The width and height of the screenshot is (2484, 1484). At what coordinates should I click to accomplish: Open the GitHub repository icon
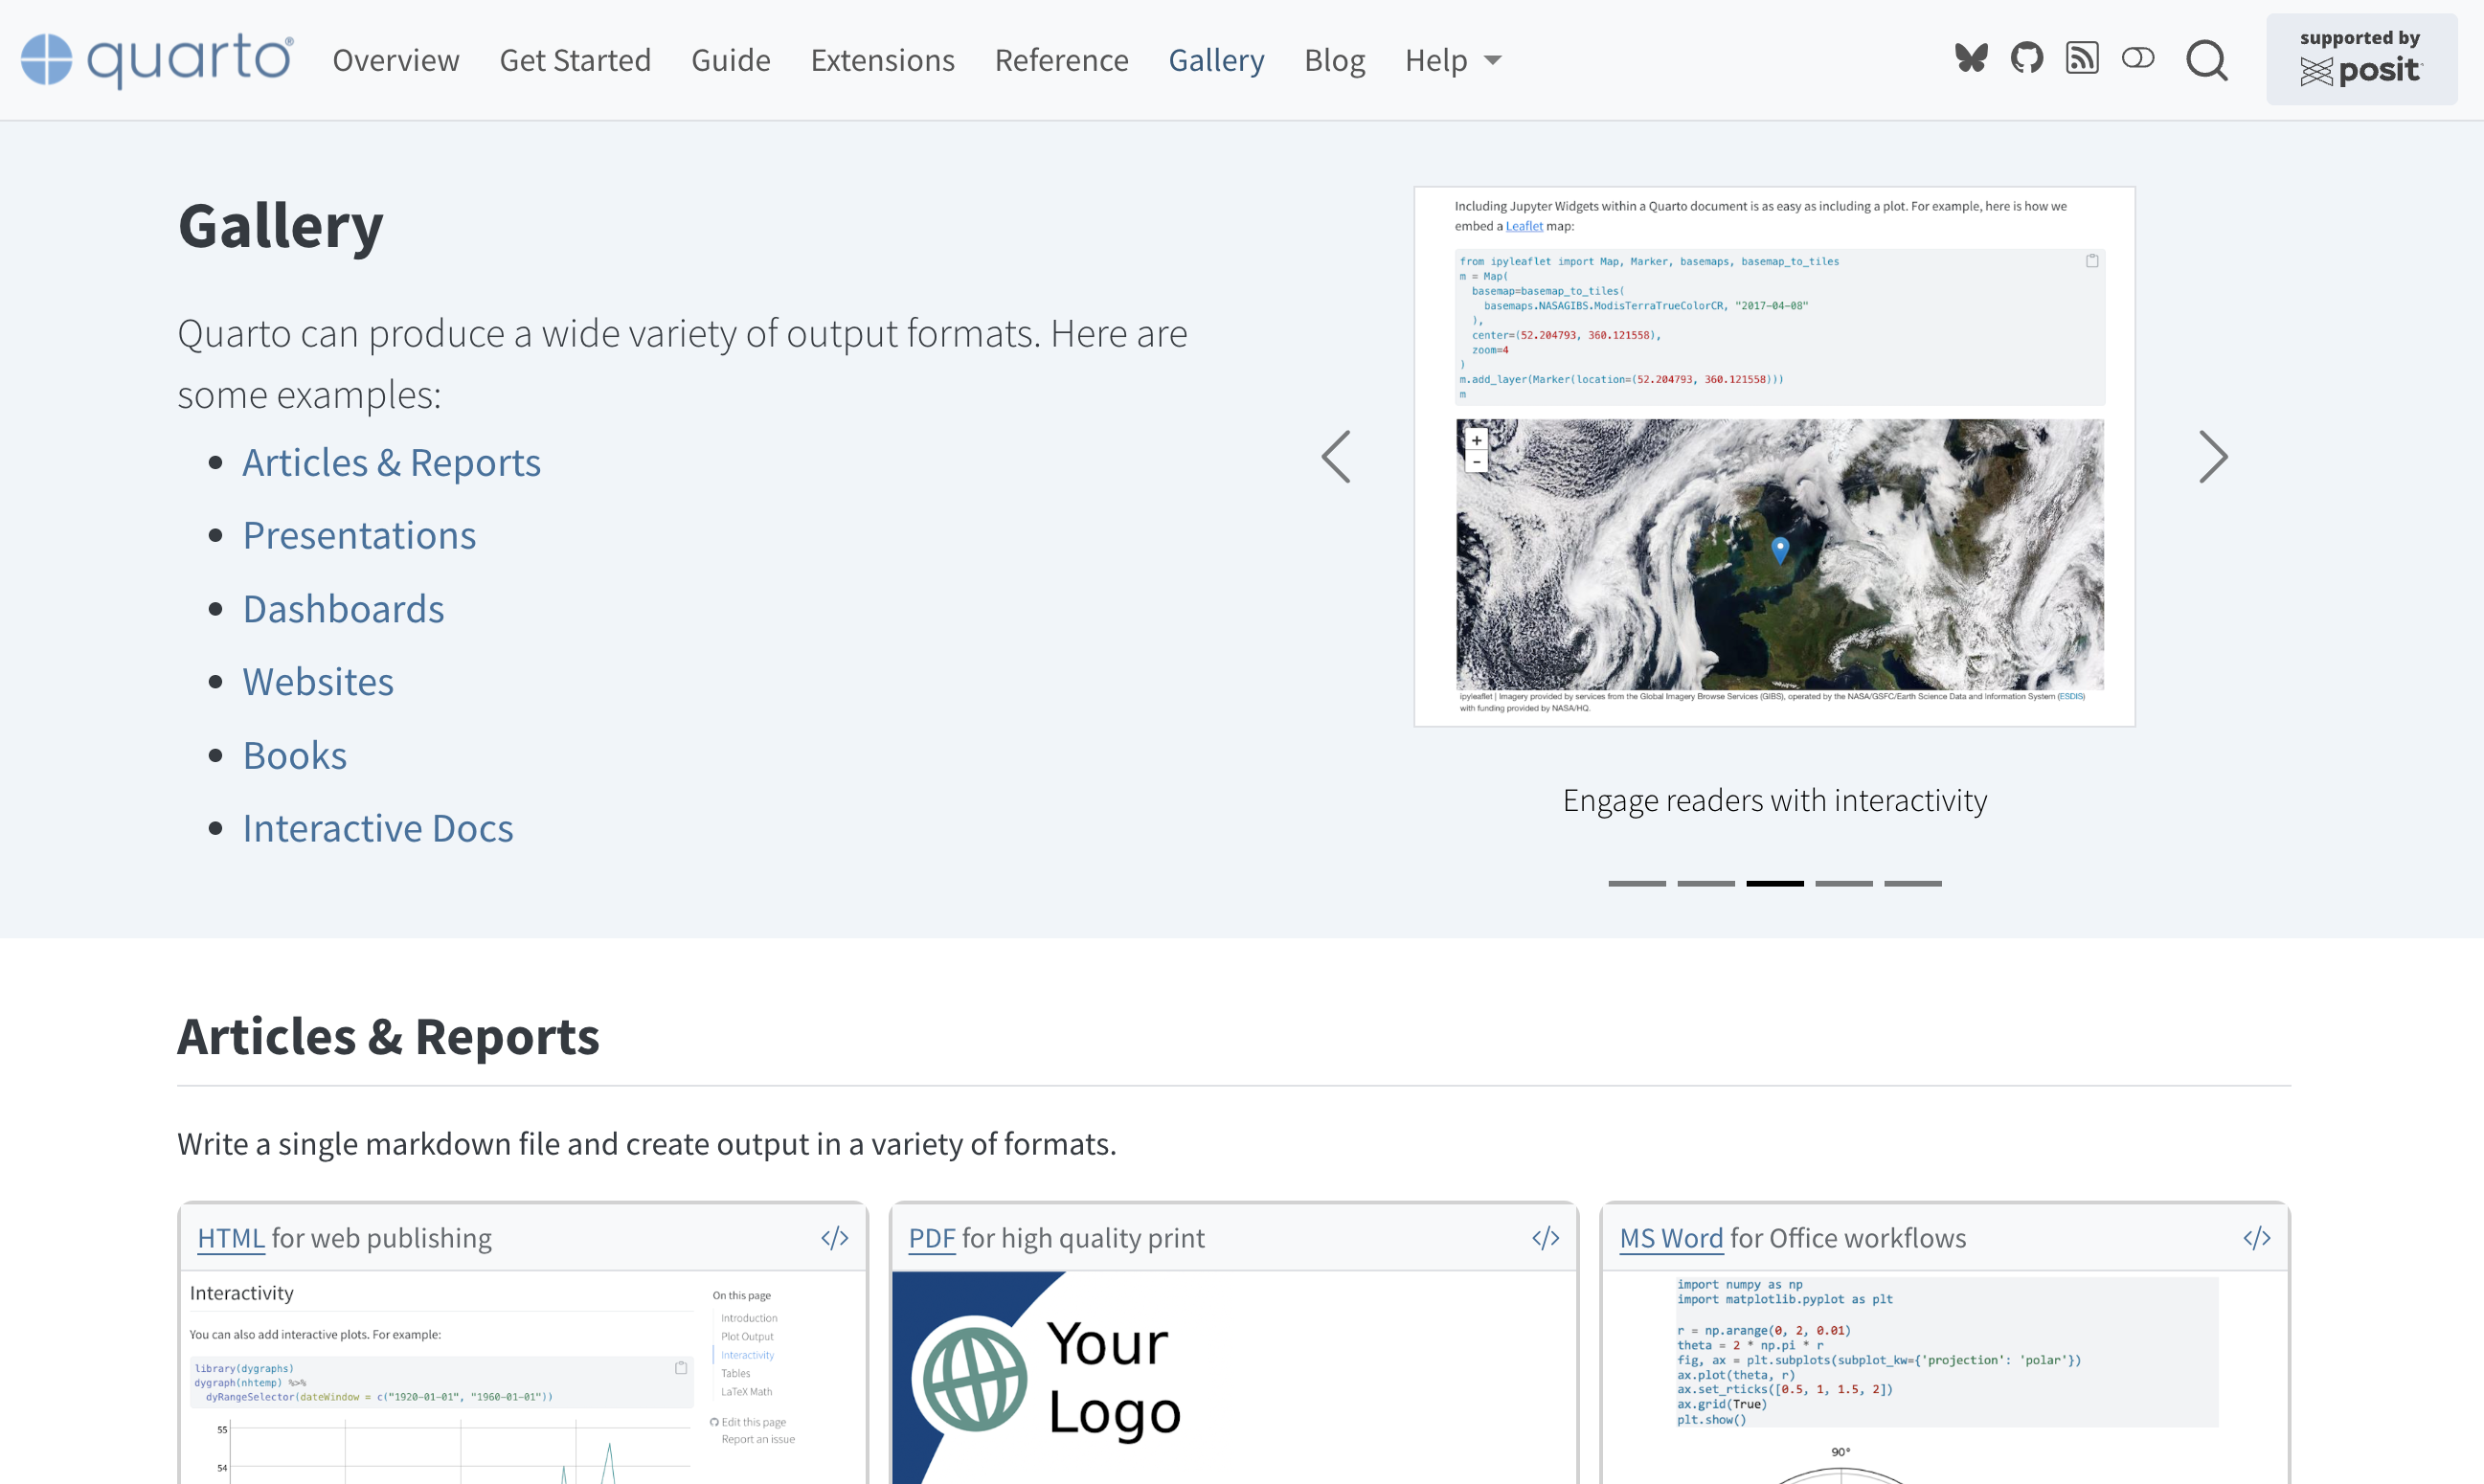point(2027,58)
